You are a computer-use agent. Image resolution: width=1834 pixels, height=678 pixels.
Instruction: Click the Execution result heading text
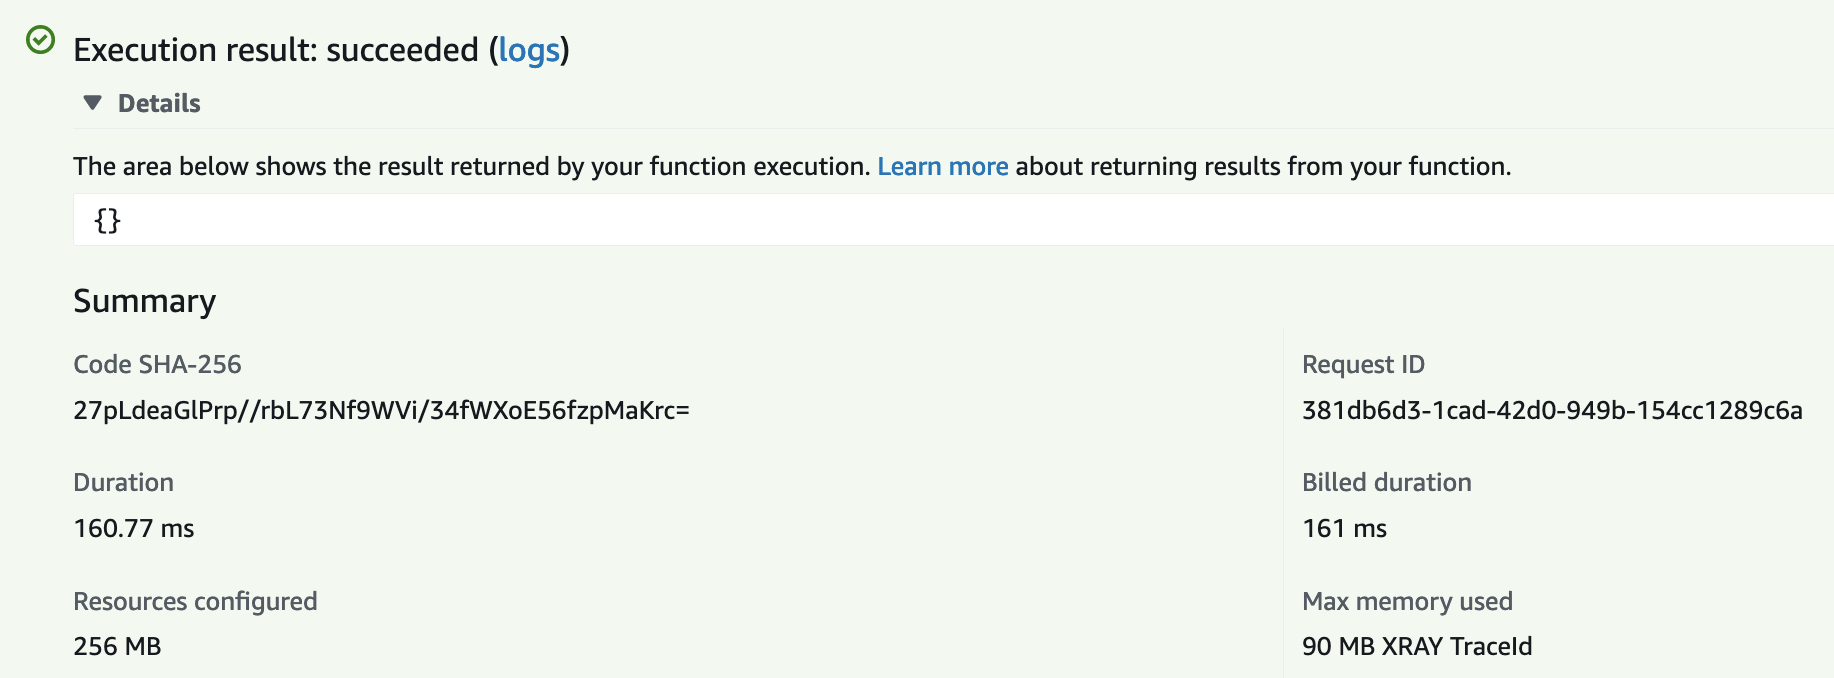click(276, 50)
